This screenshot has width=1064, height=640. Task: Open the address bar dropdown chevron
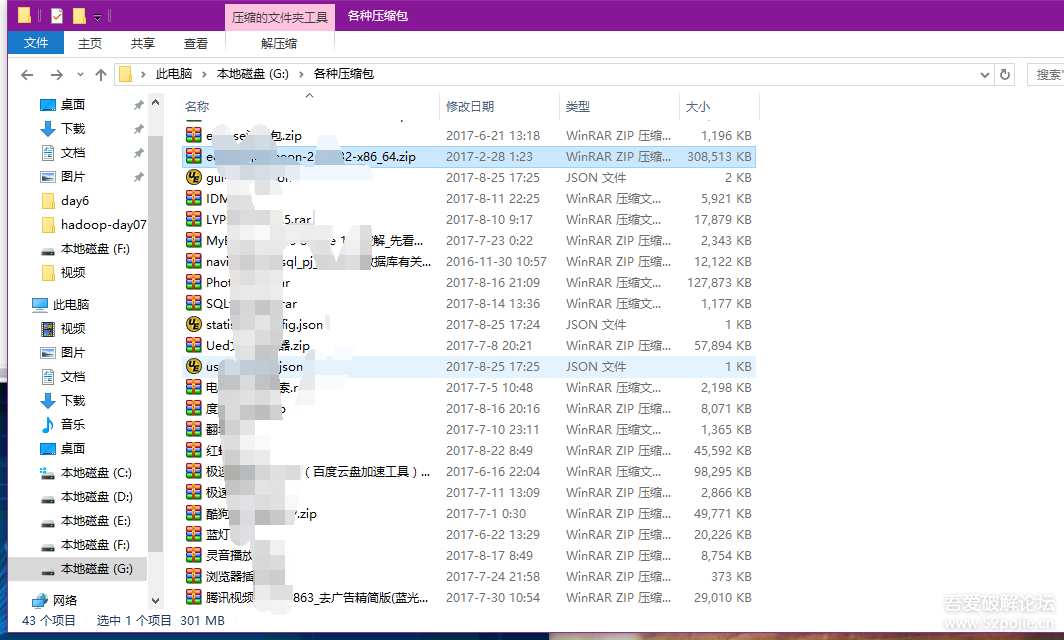pyautogui.click(x=984, y=74)
